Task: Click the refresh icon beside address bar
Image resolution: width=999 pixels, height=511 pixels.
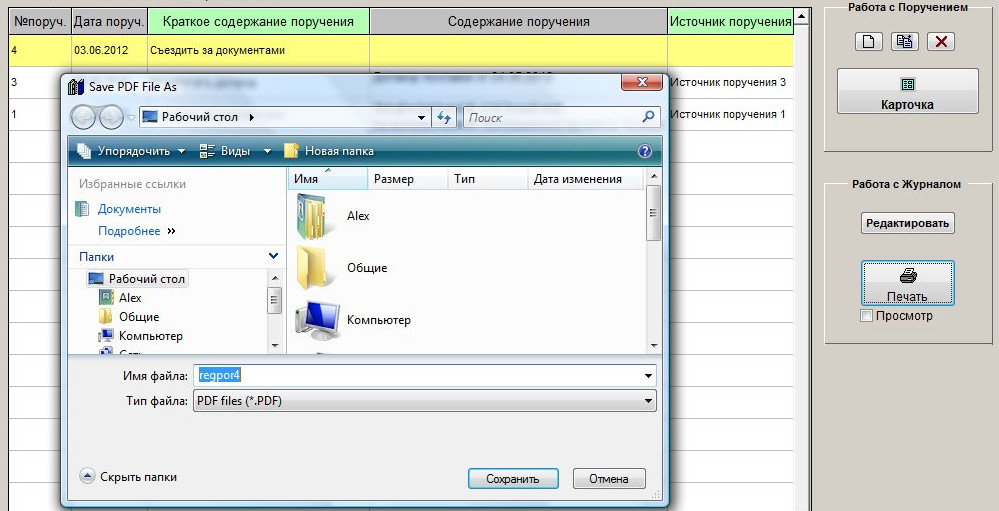Action: pos(444,118)
